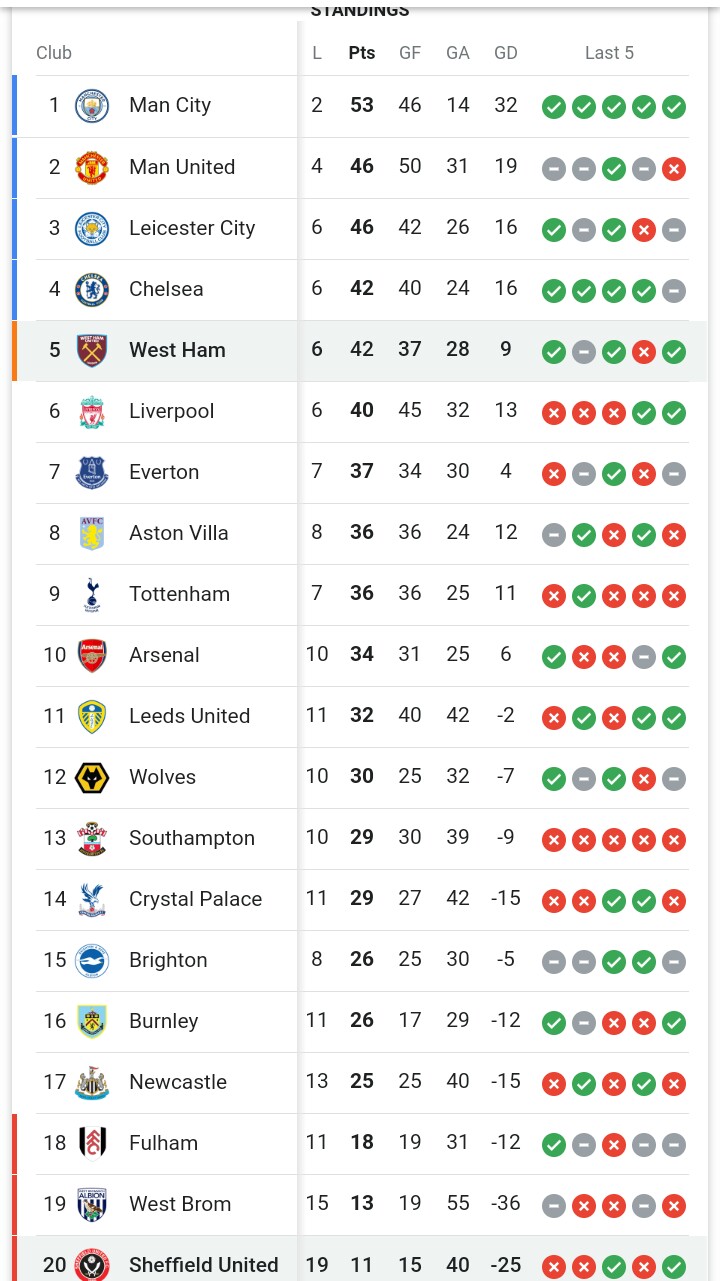
Task: Click the Pts column header
Action: [x=362, y=53]
